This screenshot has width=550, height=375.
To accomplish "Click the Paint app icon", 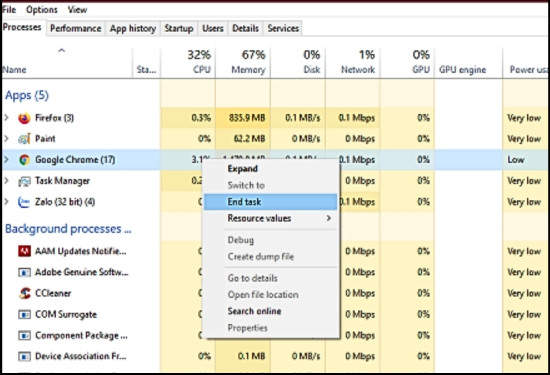I will [x=24, y=139].
